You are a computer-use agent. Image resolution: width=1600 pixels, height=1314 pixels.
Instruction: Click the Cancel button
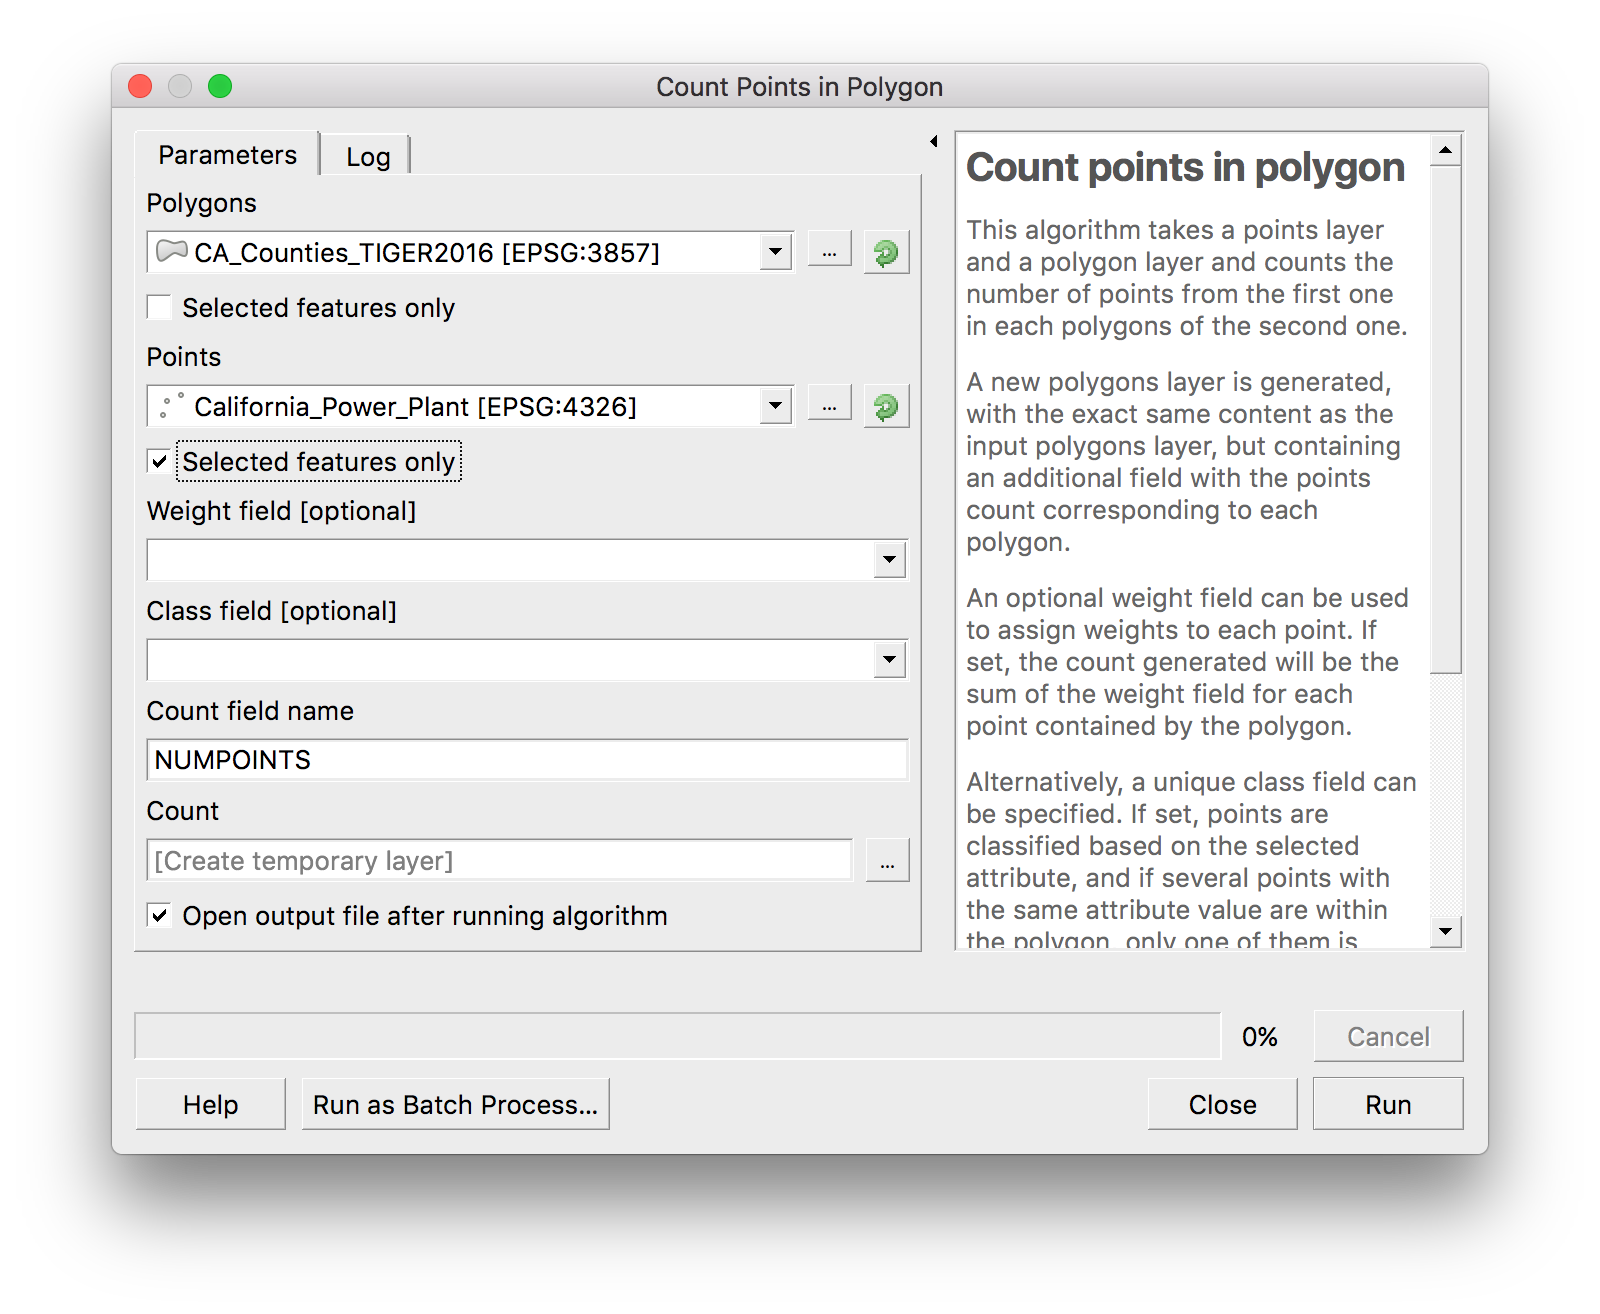(1388, 1036)
